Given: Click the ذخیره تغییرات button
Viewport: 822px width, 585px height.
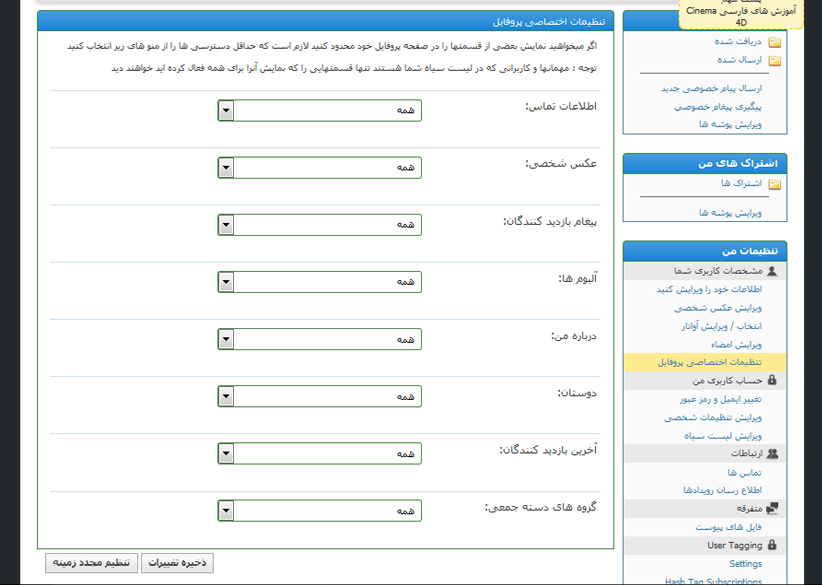Looking at the screenshot, I should (177, 563).
